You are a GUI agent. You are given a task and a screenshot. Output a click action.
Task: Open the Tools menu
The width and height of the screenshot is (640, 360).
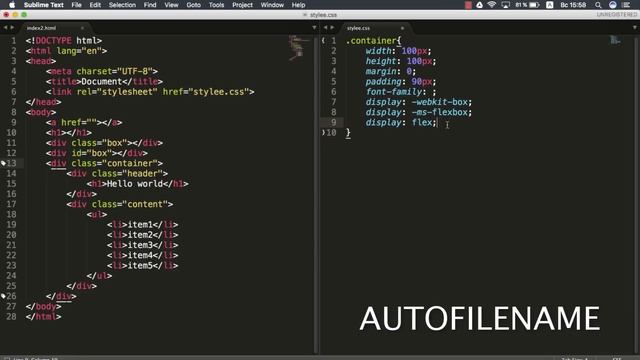216,5
